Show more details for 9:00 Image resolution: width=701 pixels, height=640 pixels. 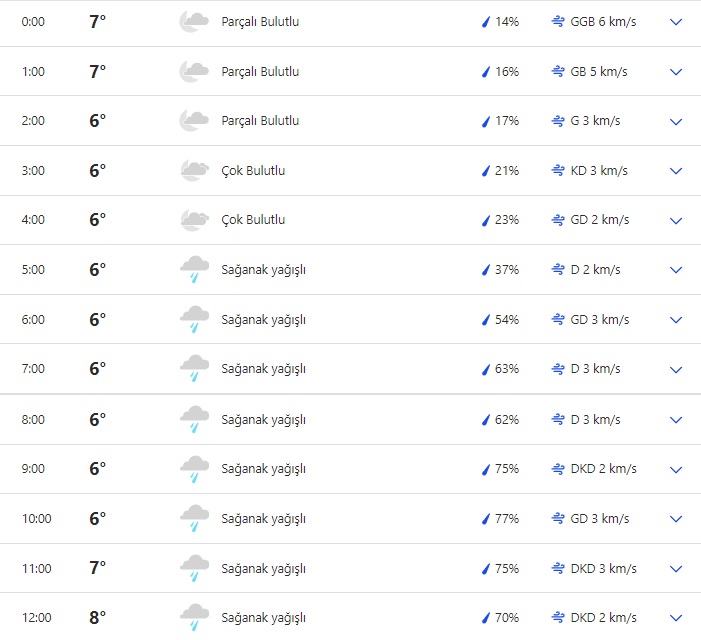tap(676, 469)
